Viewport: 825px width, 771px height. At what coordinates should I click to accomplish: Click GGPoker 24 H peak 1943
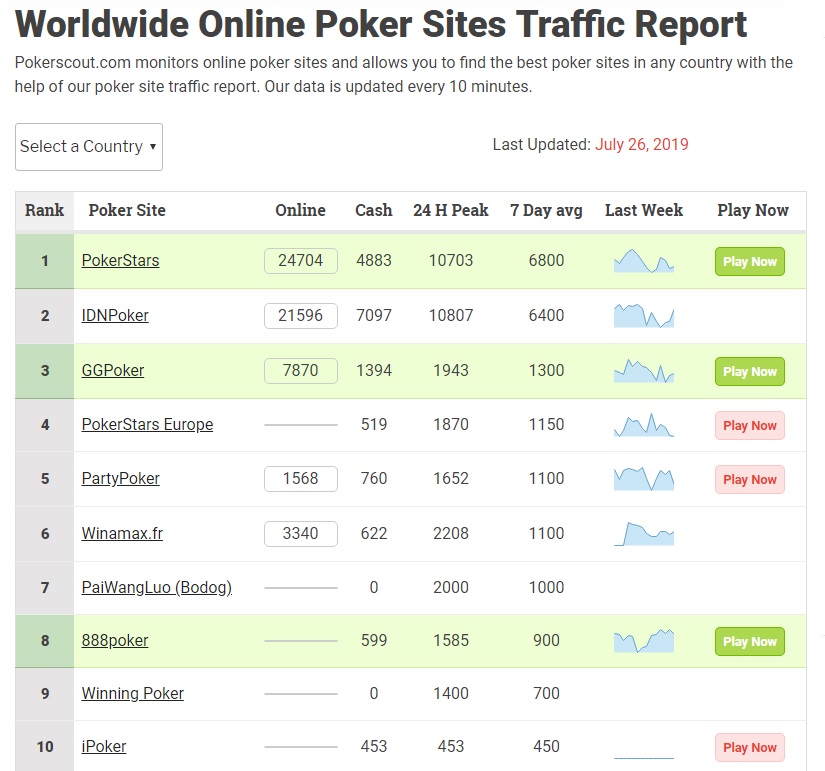451,371
